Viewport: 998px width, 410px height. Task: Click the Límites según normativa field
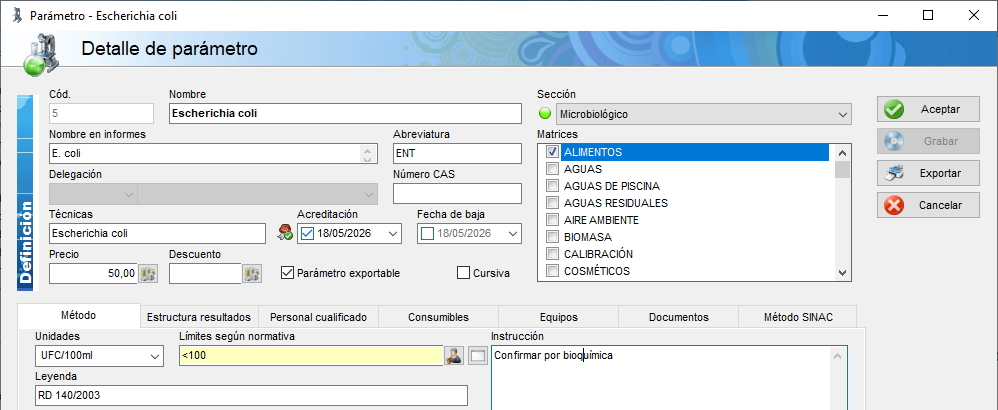click(311, 356)
